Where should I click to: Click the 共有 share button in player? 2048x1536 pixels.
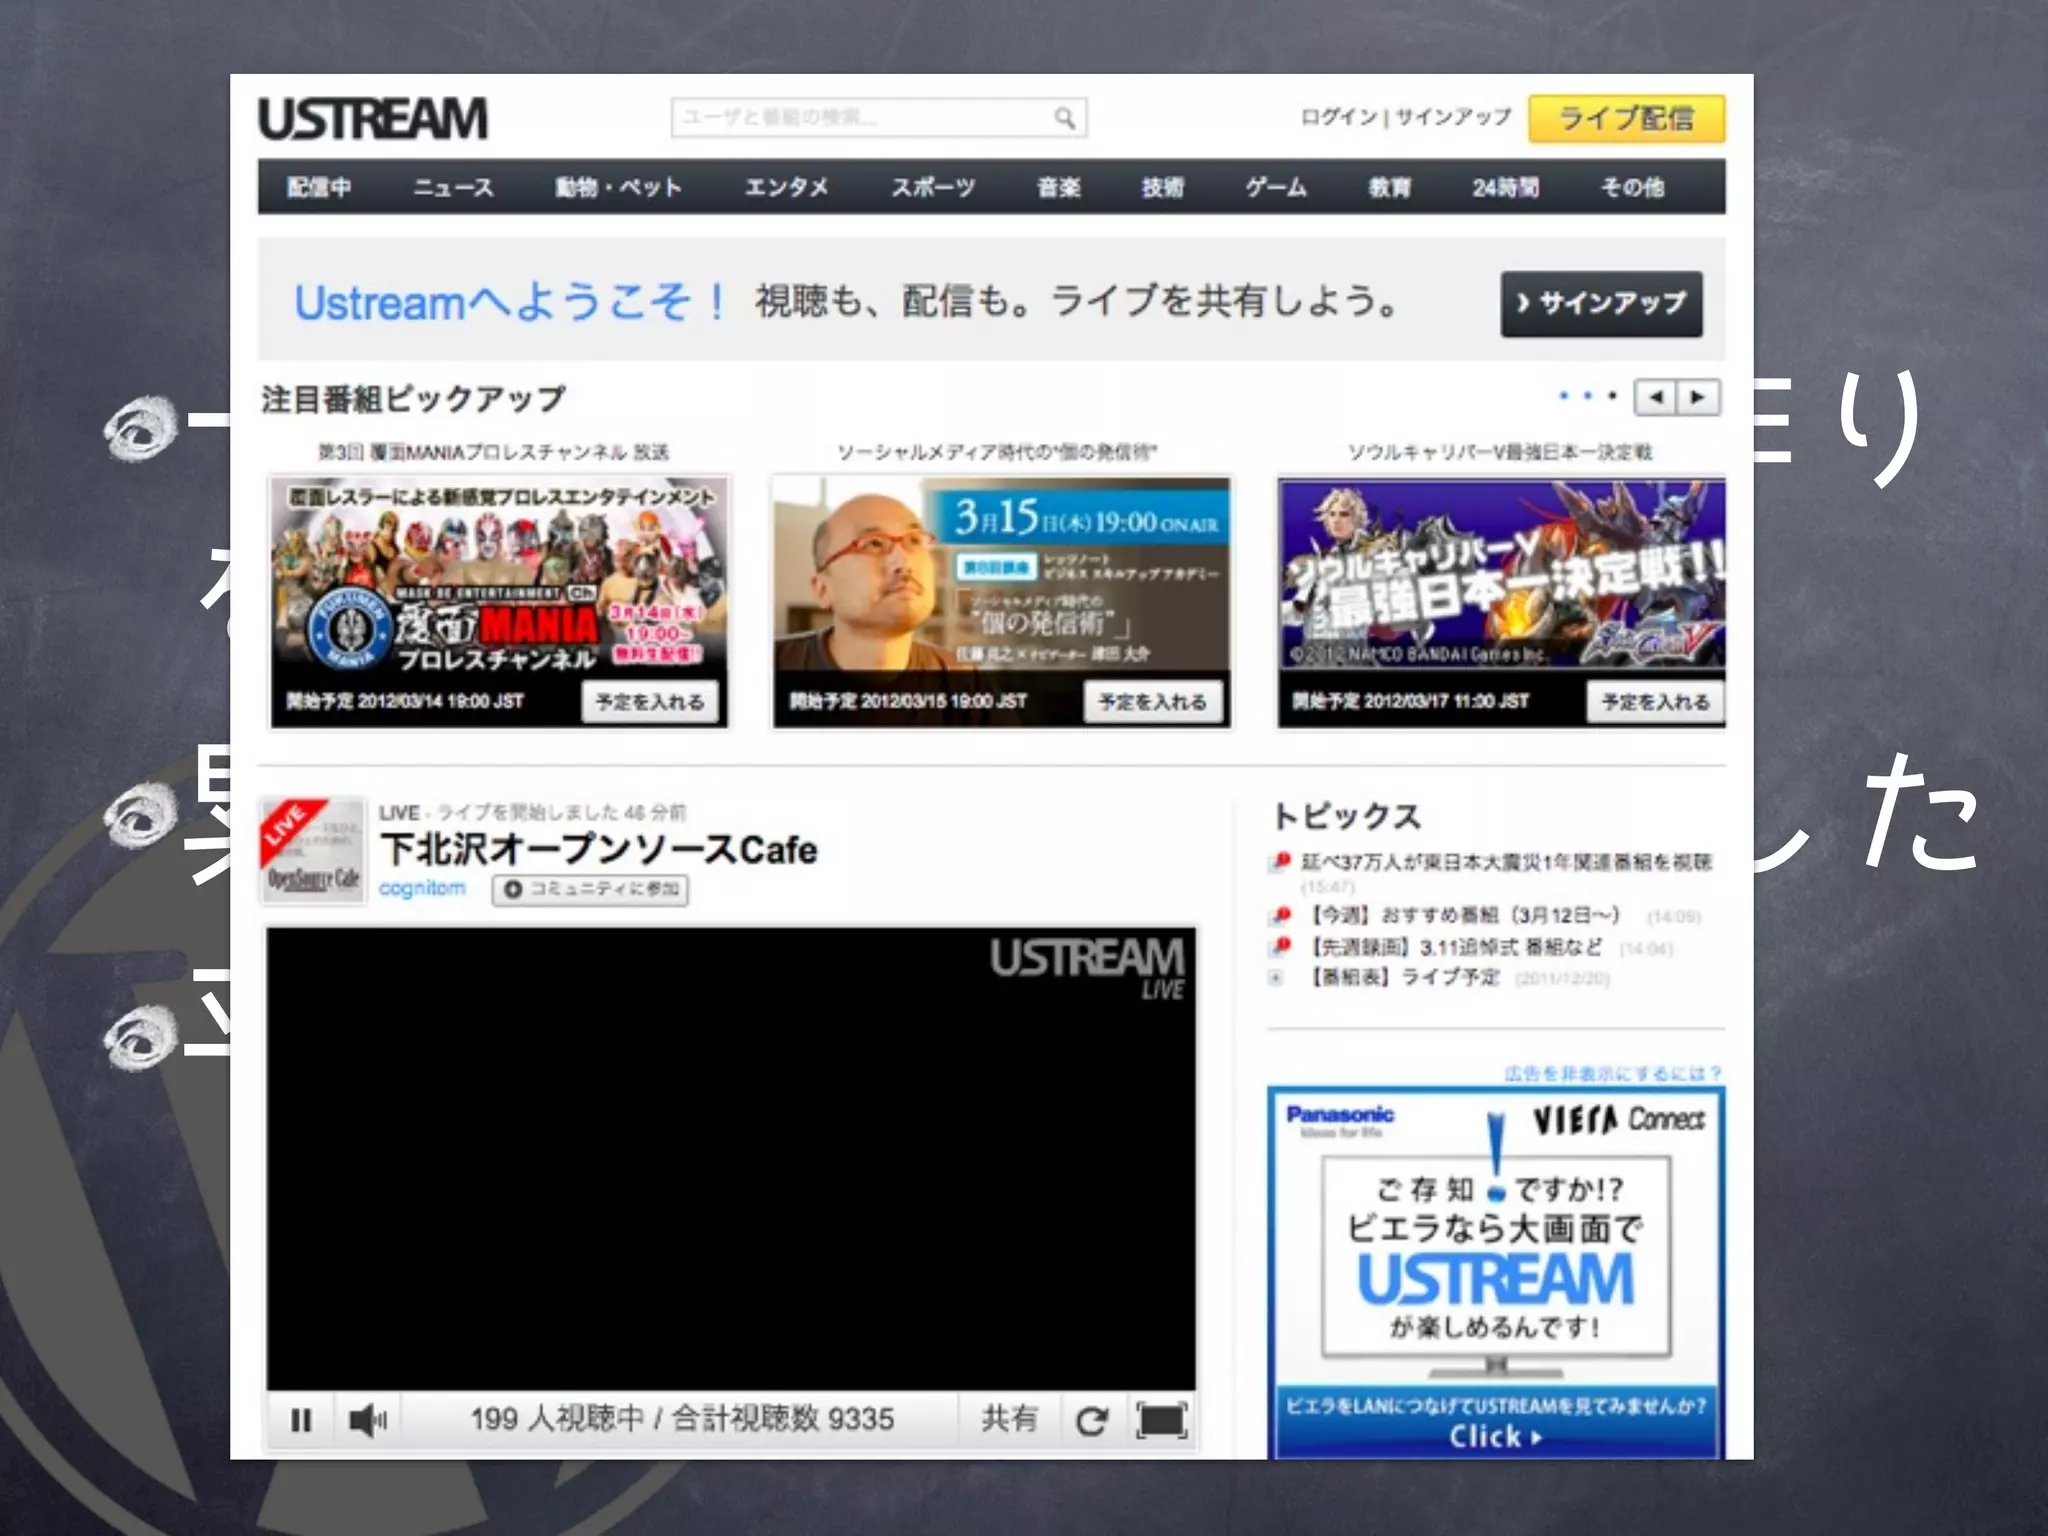point(1009,1419)
